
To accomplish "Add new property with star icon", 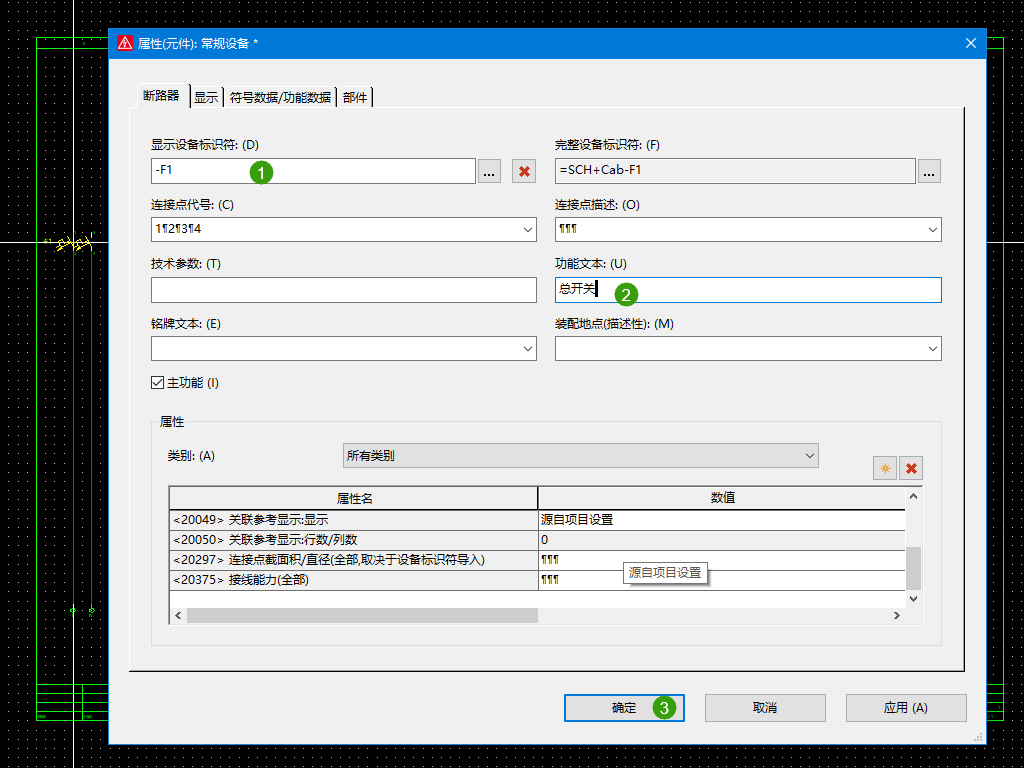I will 885,468.
